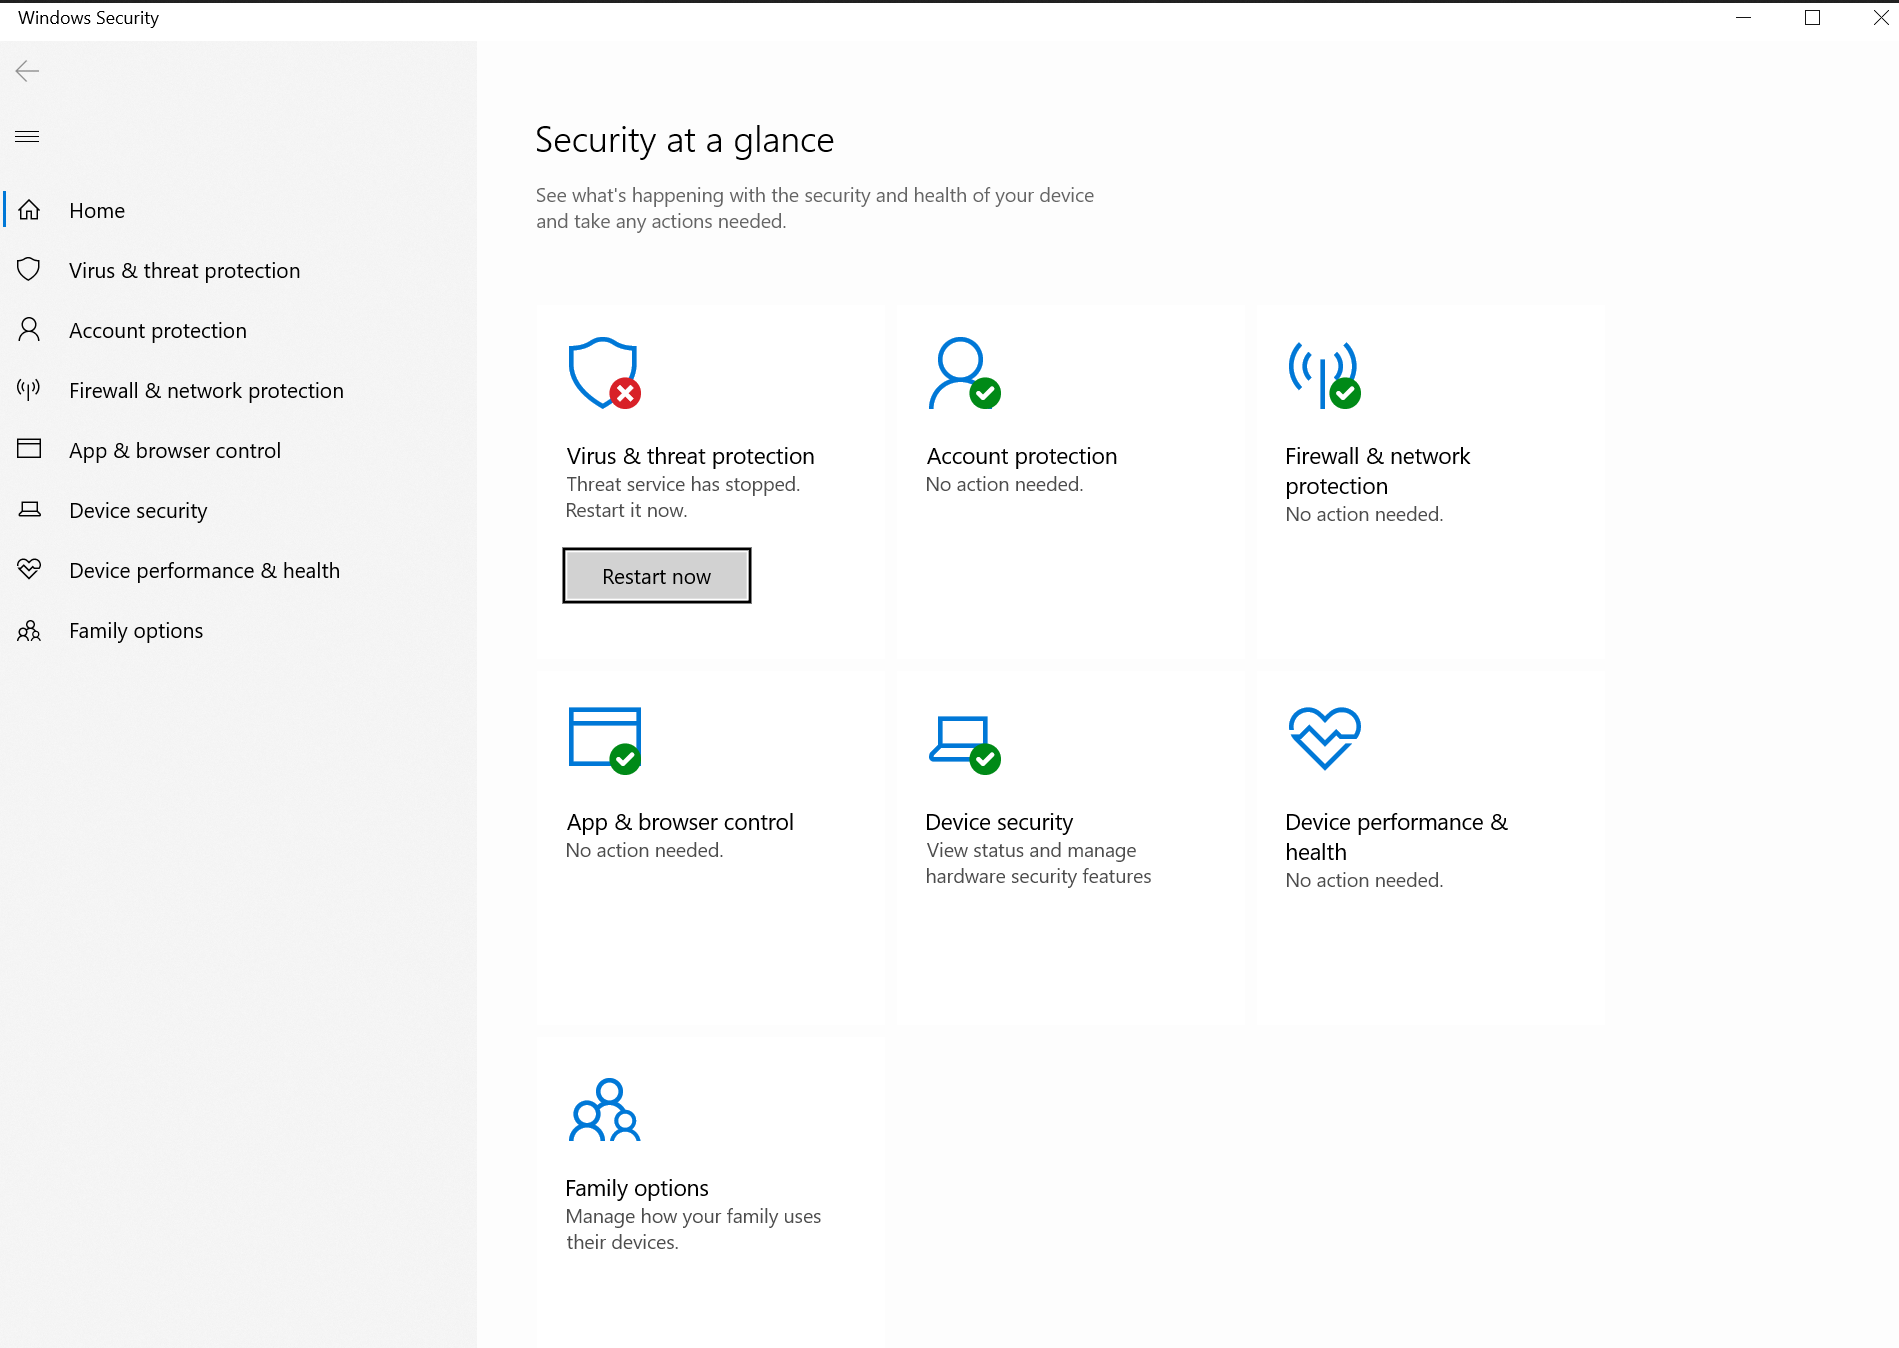Click 'View status and manage hardware security features'

pos(1038,863)
